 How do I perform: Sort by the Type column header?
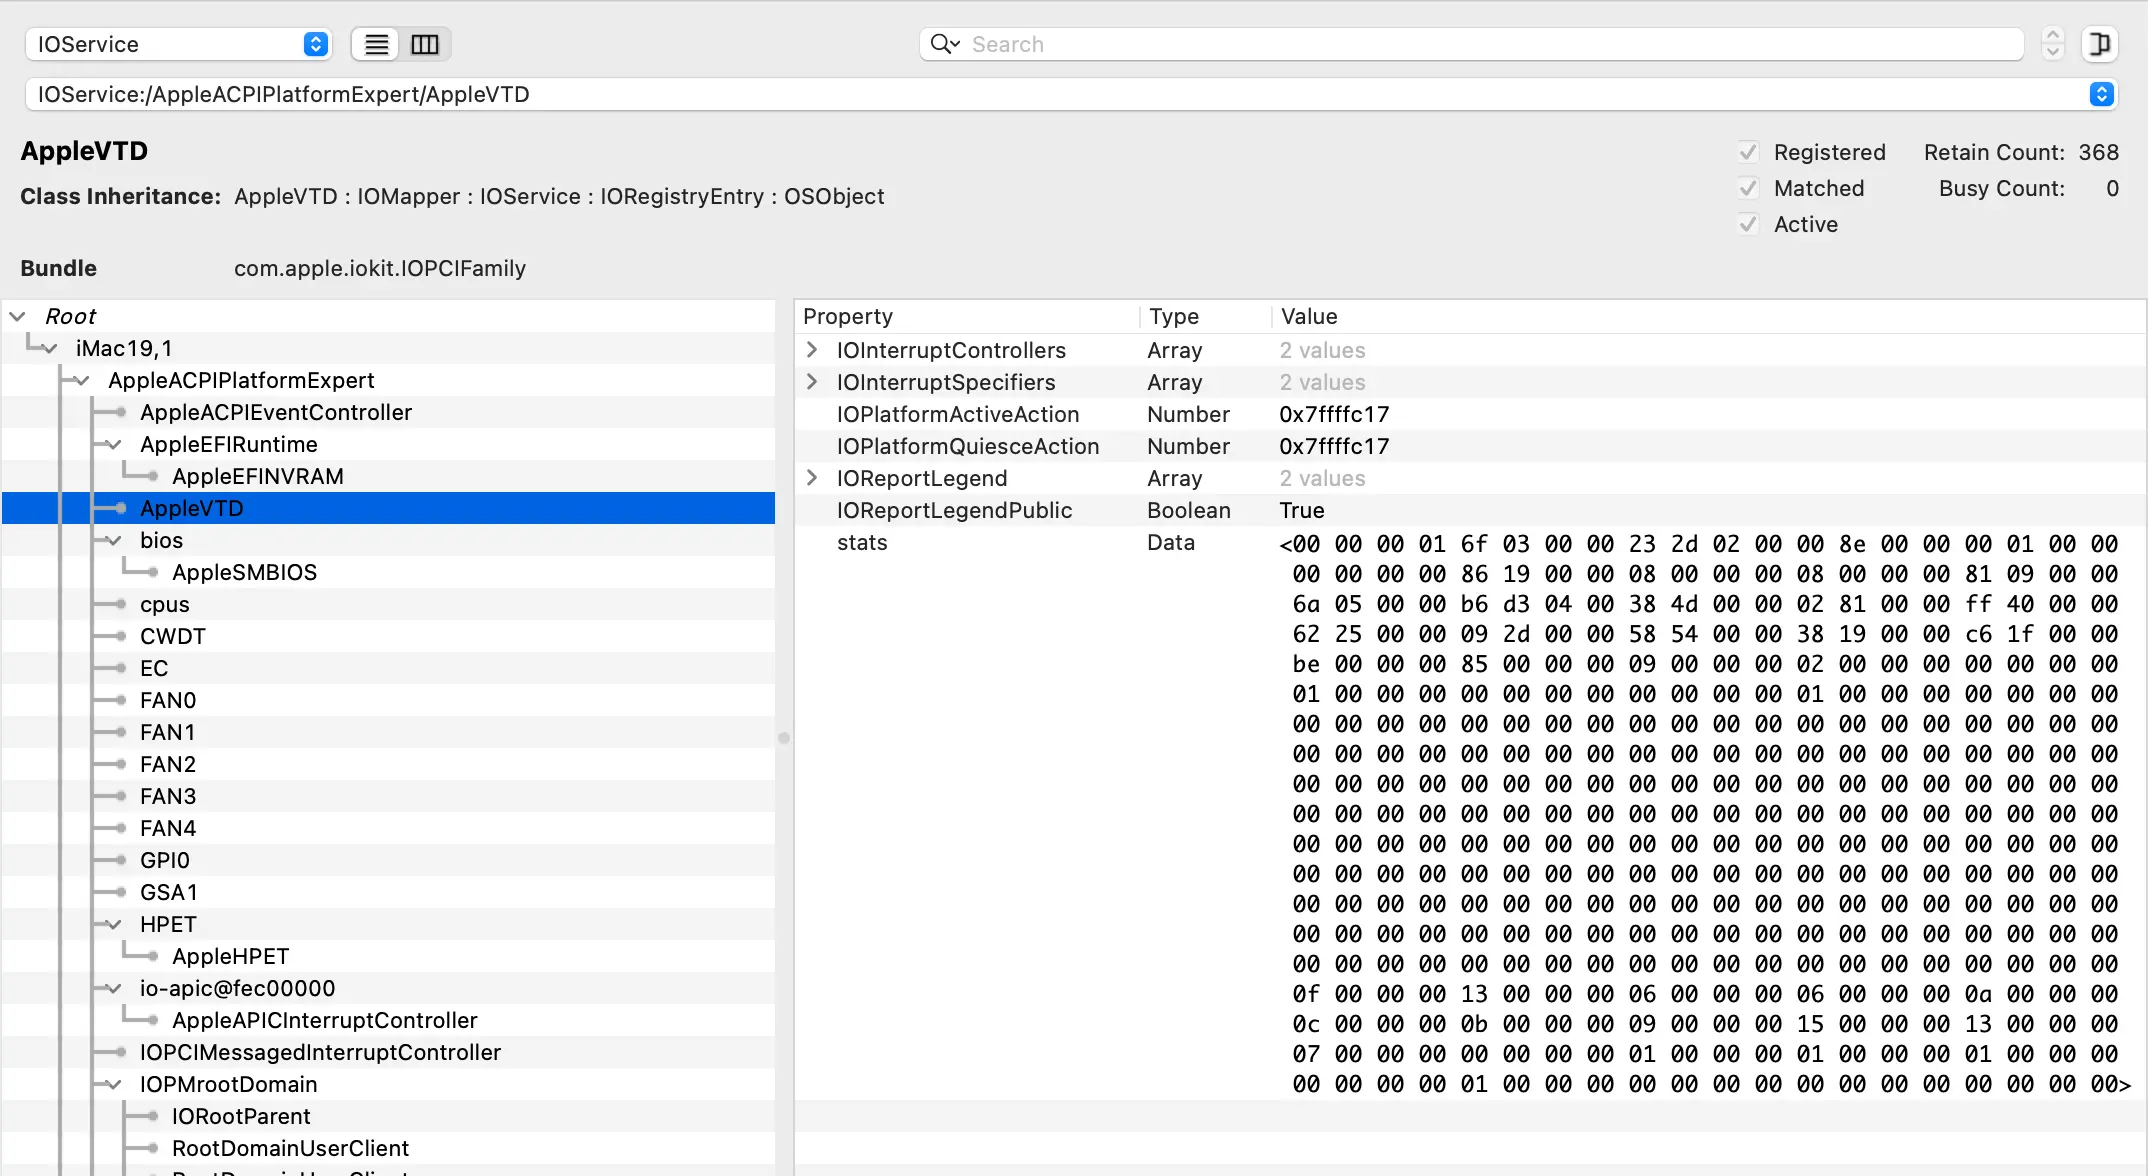[x=1205, y=316]
